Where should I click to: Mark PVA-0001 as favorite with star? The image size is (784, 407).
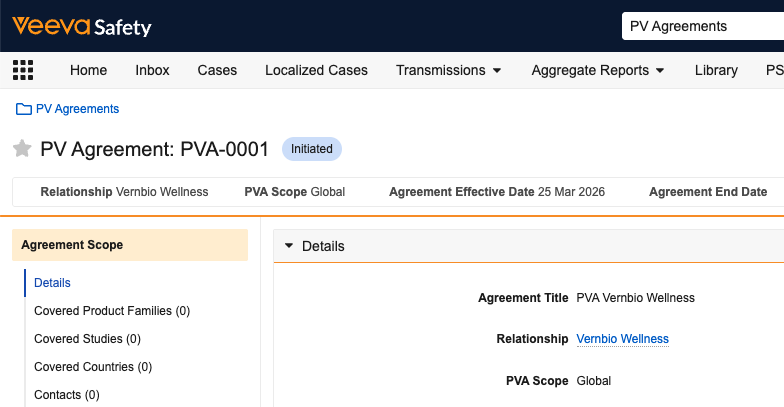pyautogui.click(x=22, y=149)
